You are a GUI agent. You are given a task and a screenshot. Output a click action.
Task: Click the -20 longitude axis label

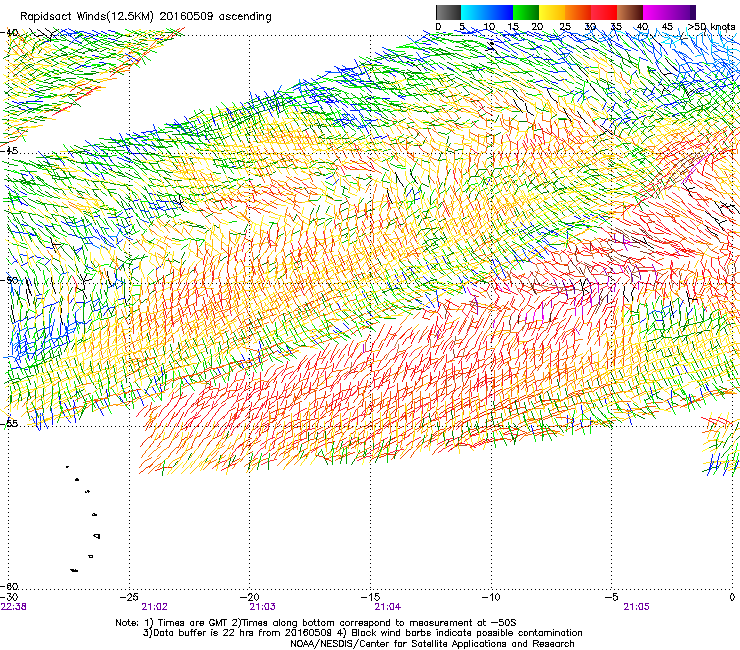pos(250,598)
